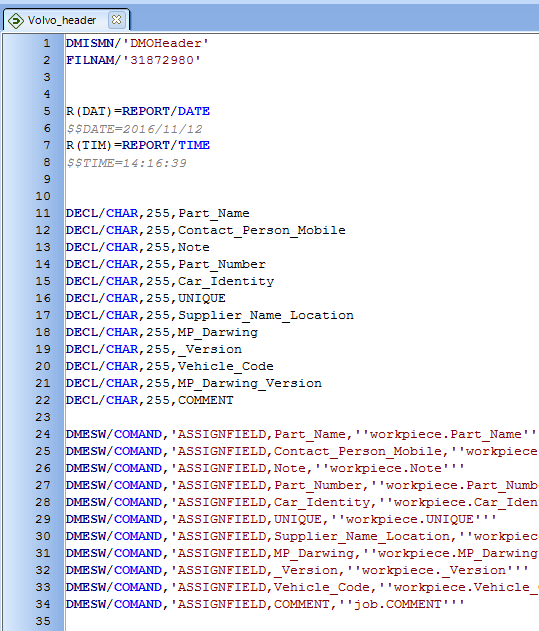
Task: Click the comment $$TIME=14:16:39
Action: point(126,163)
